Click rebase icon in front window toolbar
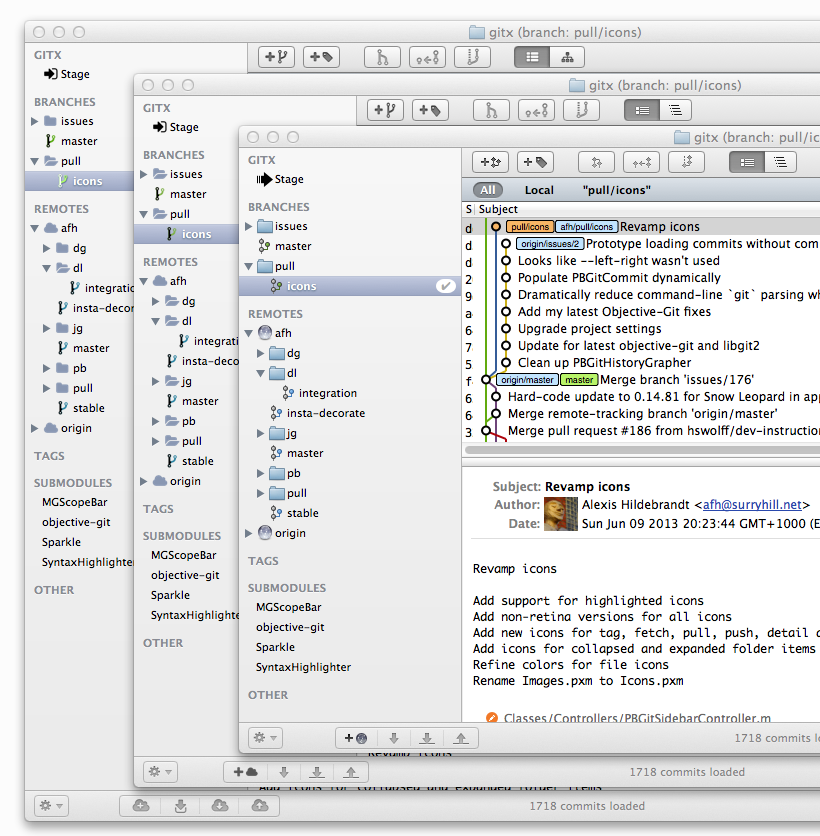Viewport: 820px width, 836px height. [x=687, y=162]
